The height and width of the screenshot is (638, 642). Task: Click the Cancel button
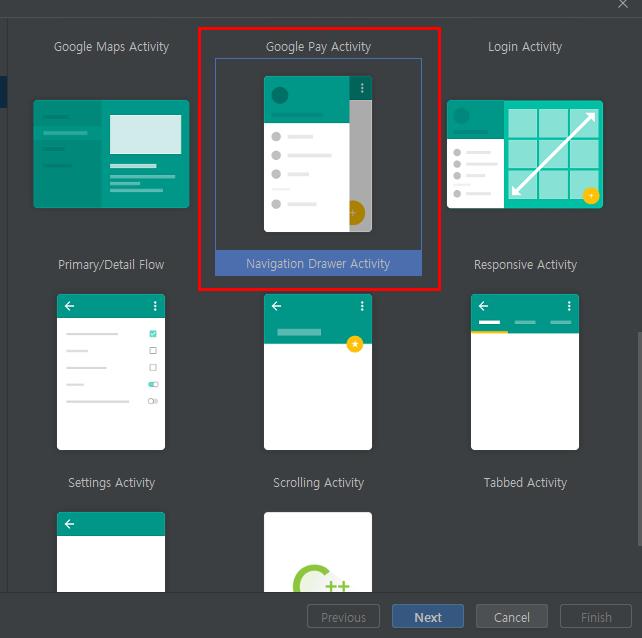tap(512, 616)
